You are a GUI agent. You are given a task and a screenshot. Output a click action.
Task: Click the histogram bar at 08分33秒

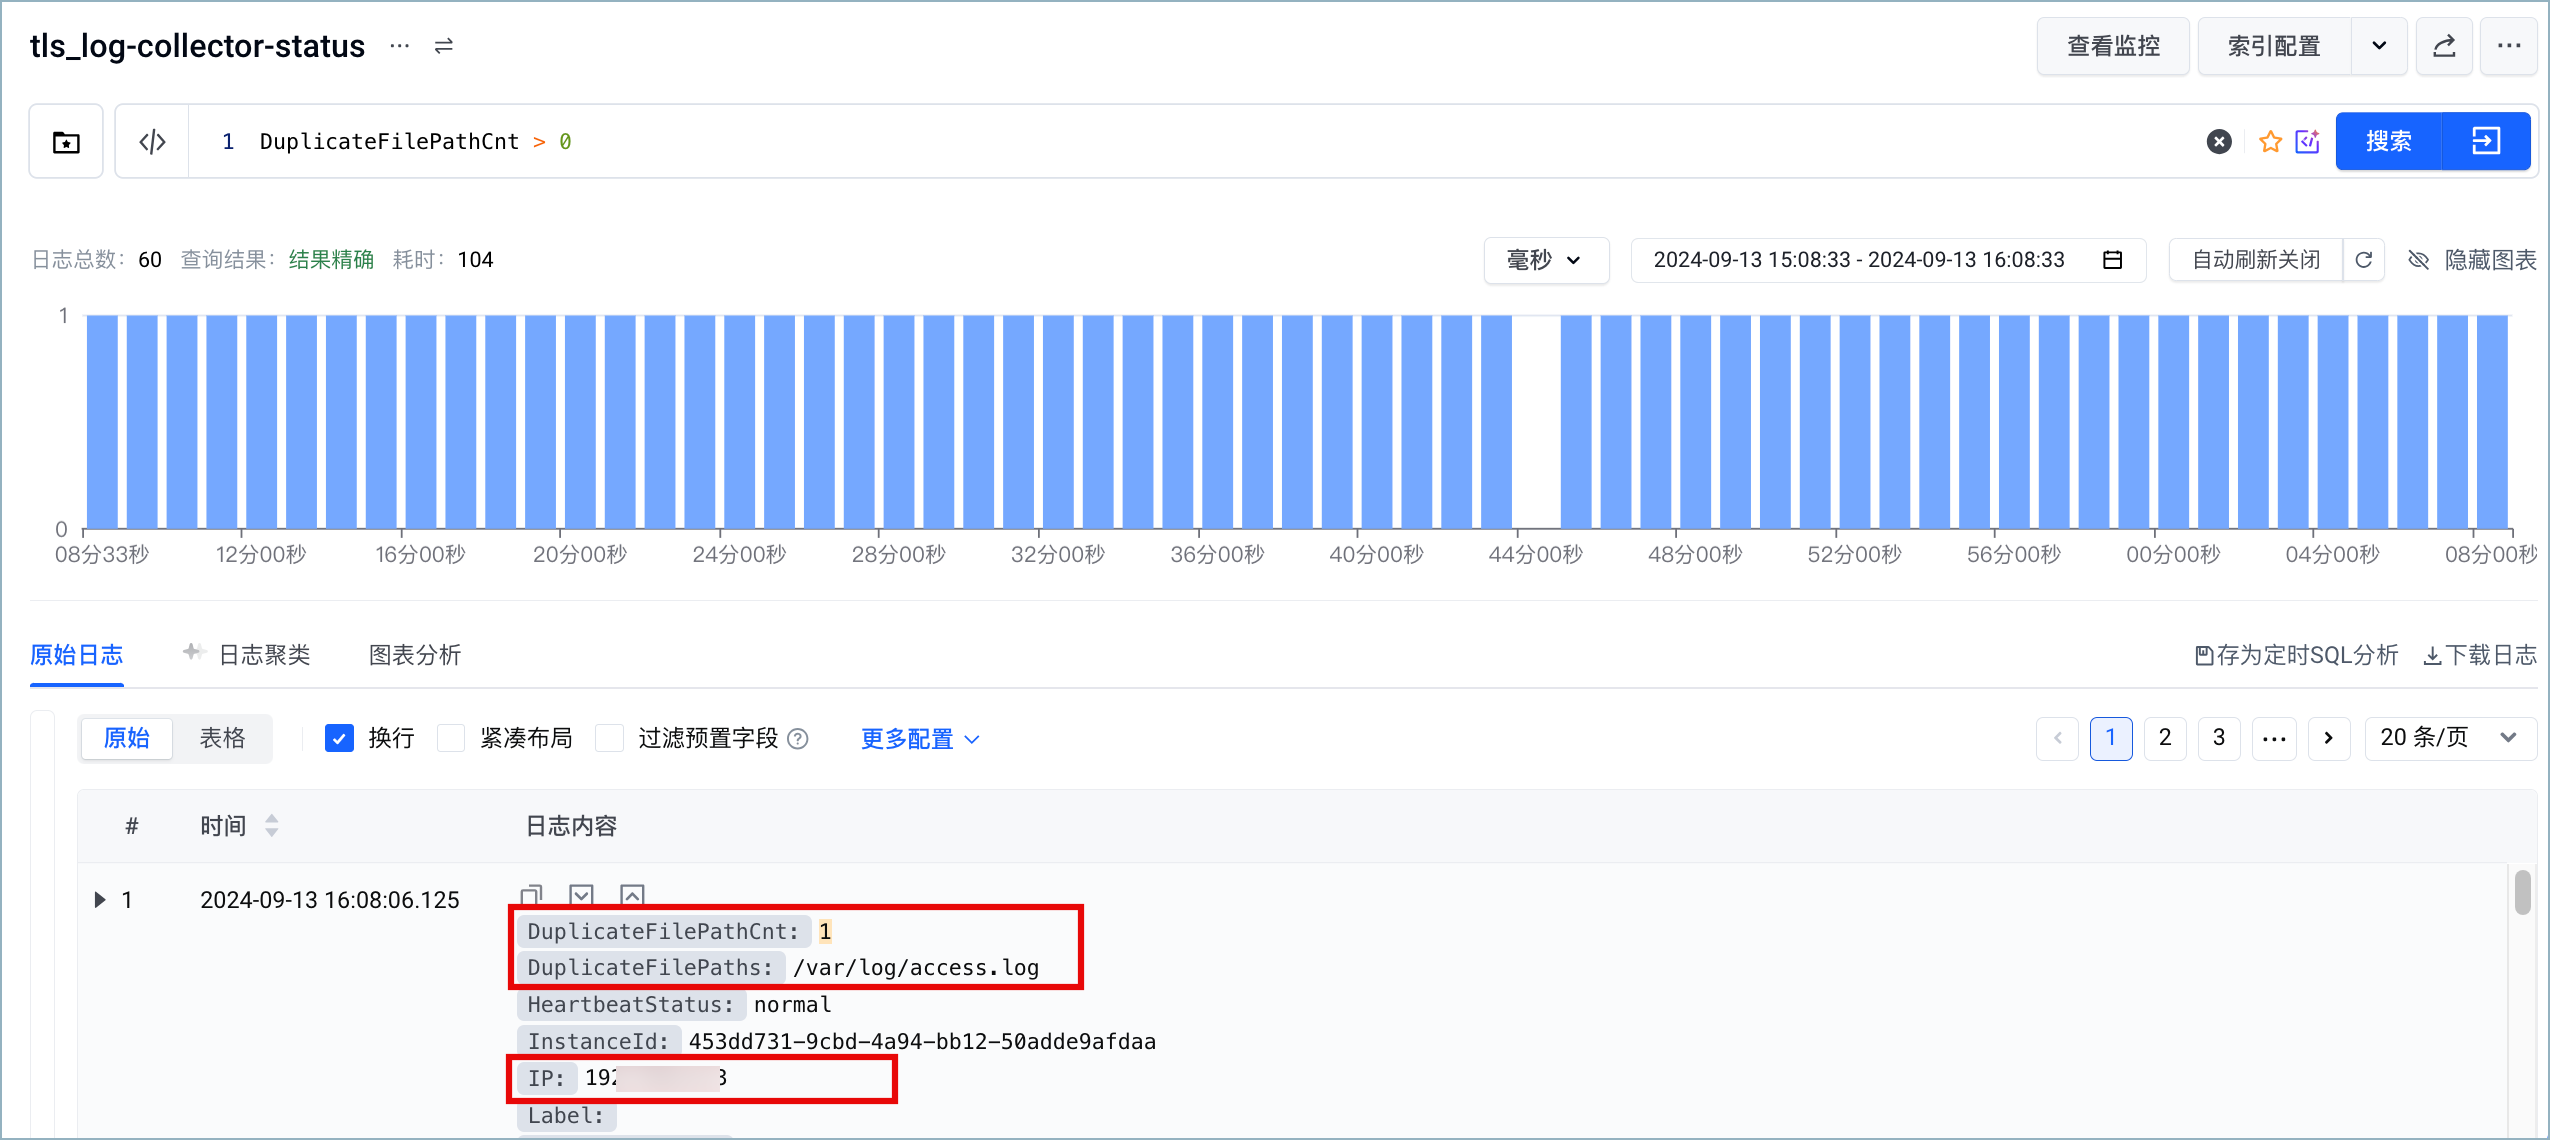(x=102, y=422)
